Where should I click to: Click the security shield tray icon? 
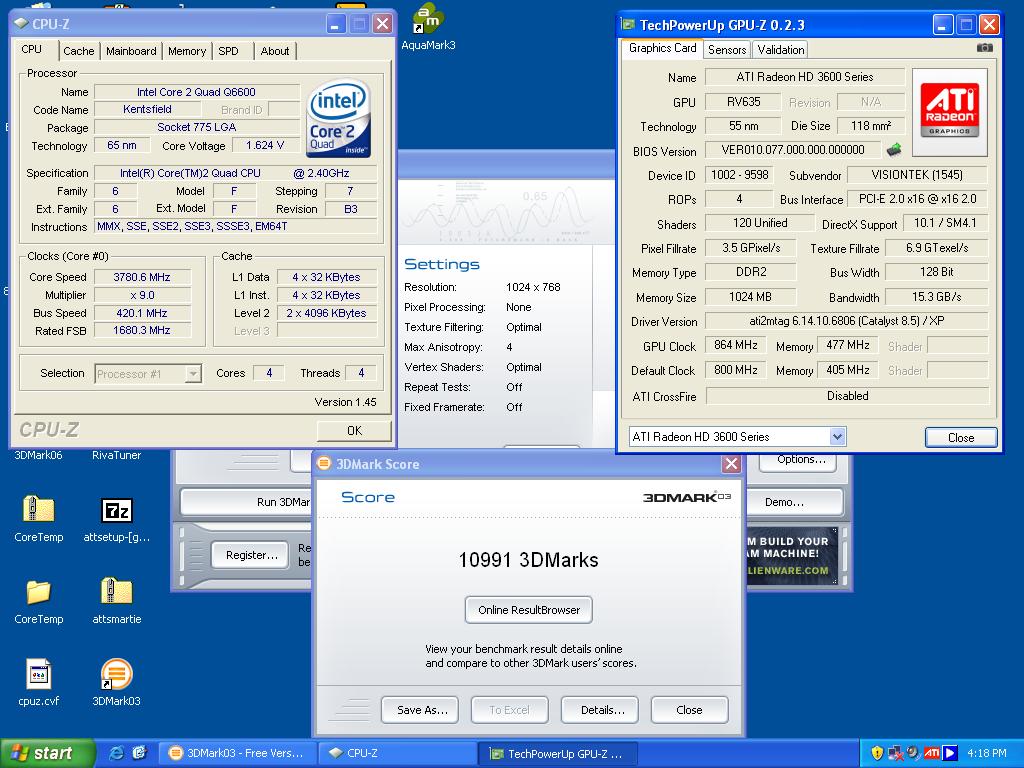pyautogui.click(x=878, y=753)
